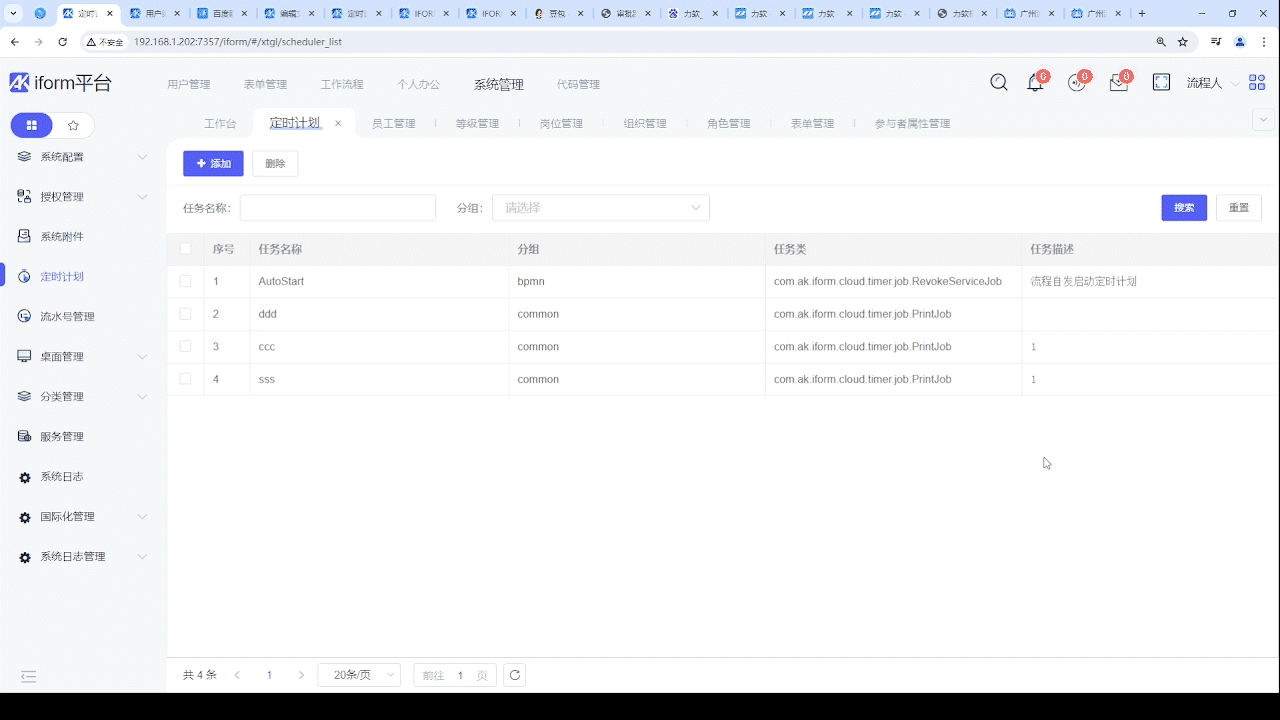Open the app grid icon at top right

[x=1257, y=83]
